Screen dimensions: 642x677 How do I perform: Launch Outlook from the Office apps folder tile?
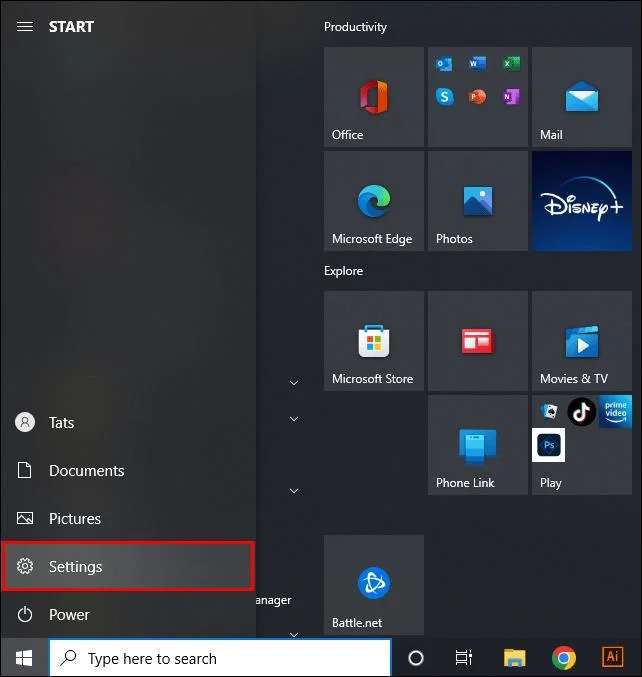click(x=444, y=64)
